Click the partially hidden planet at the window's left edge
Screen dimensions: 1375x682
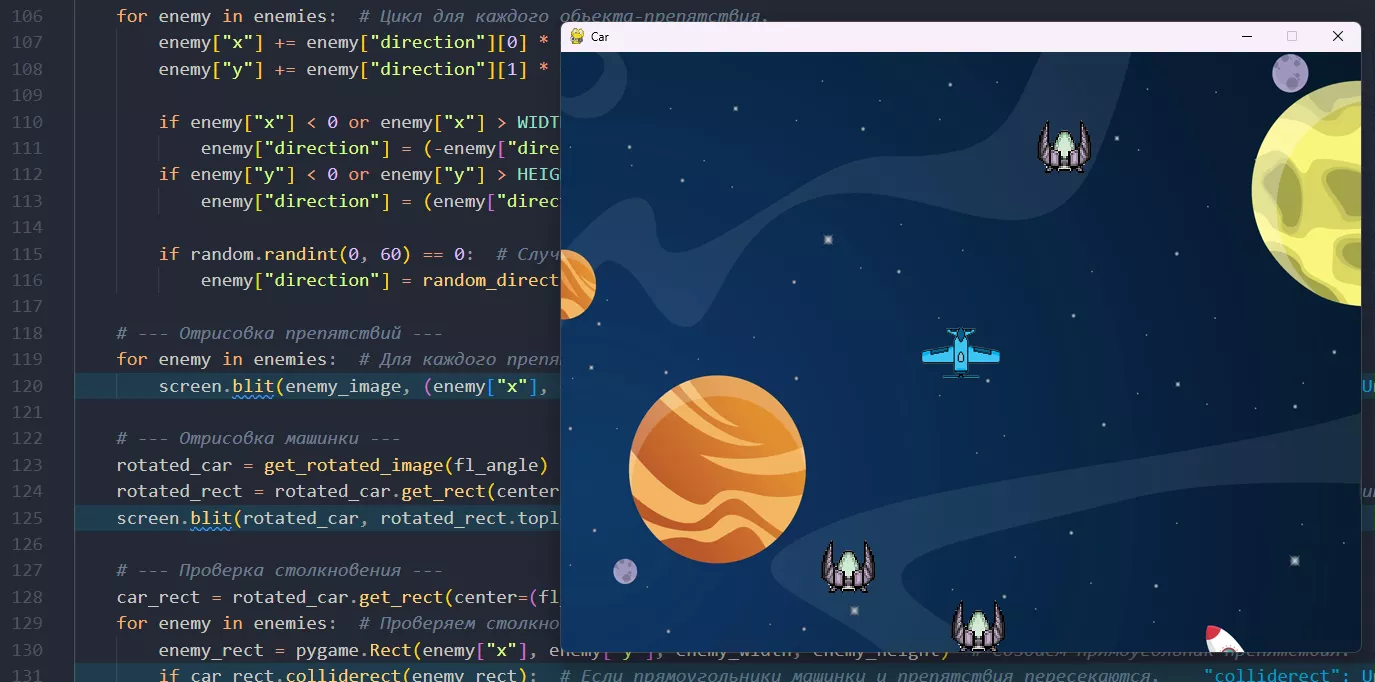575,284
